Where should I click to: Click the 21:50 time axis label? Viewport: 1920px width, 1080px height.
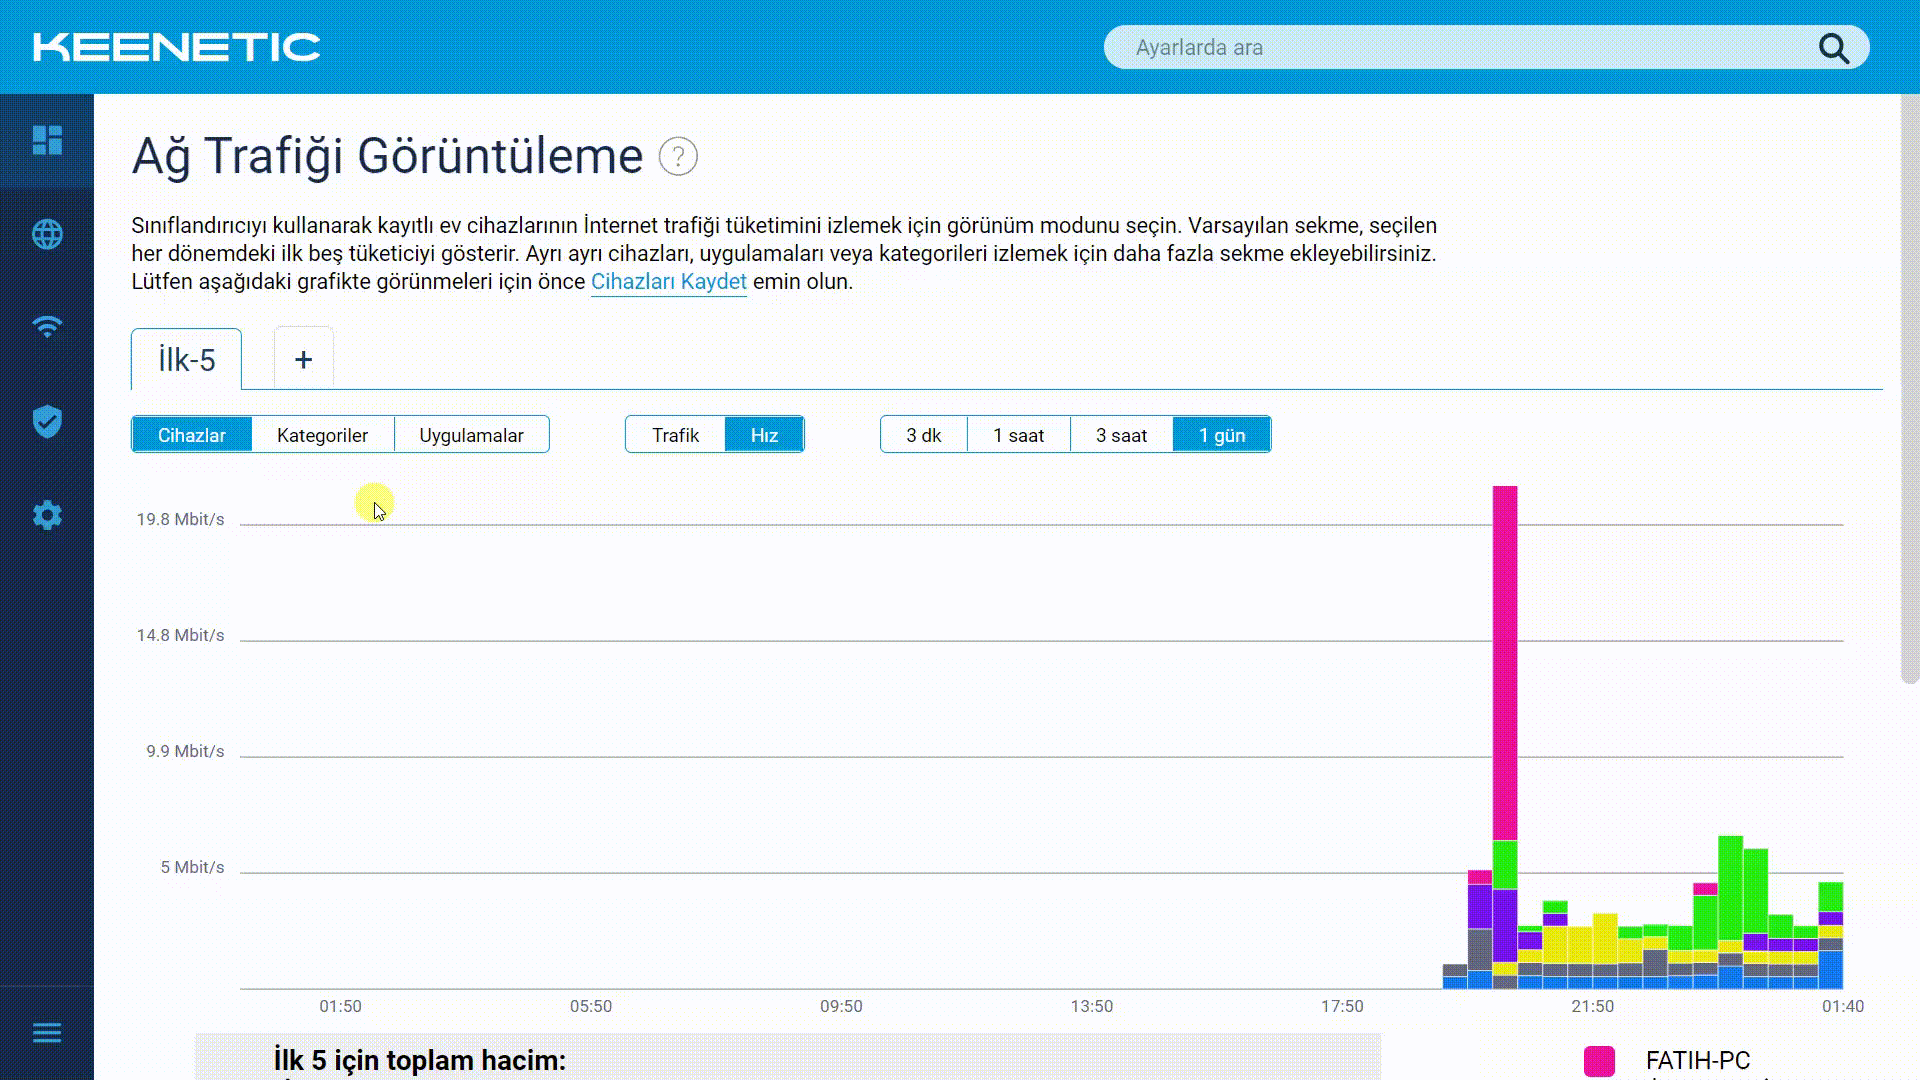point(1592,1006)
